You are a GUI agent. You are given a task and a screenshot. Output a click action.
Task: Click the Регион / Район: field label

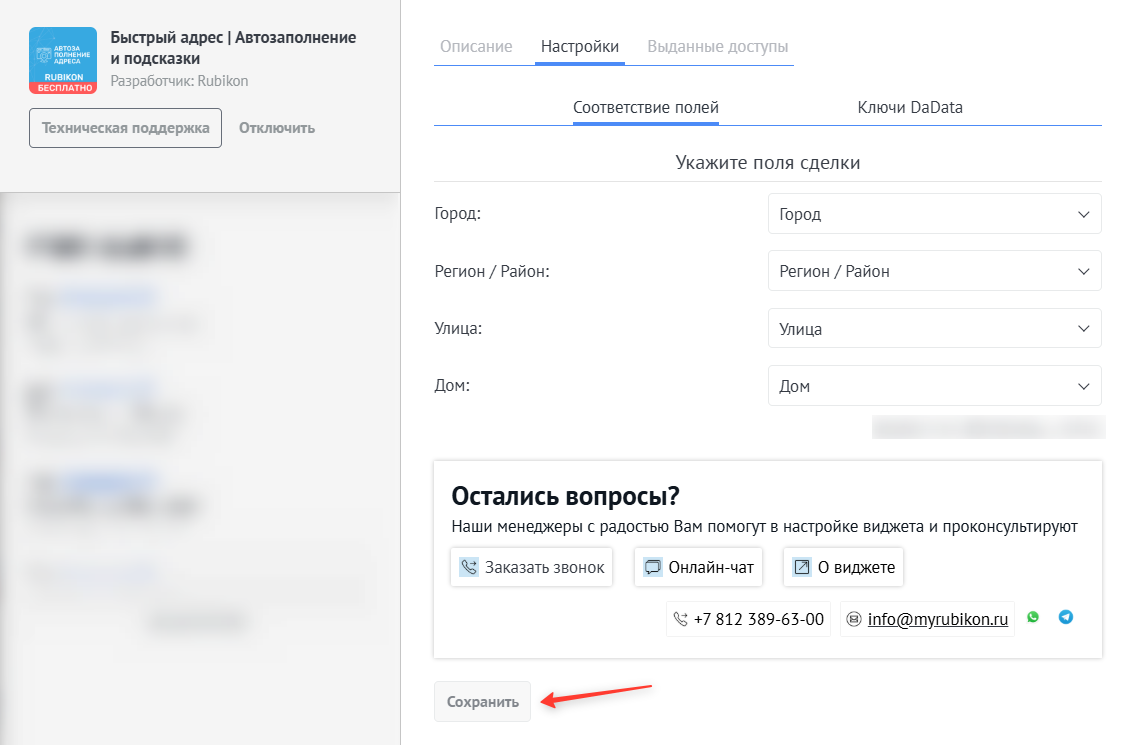tap(492, 271)
